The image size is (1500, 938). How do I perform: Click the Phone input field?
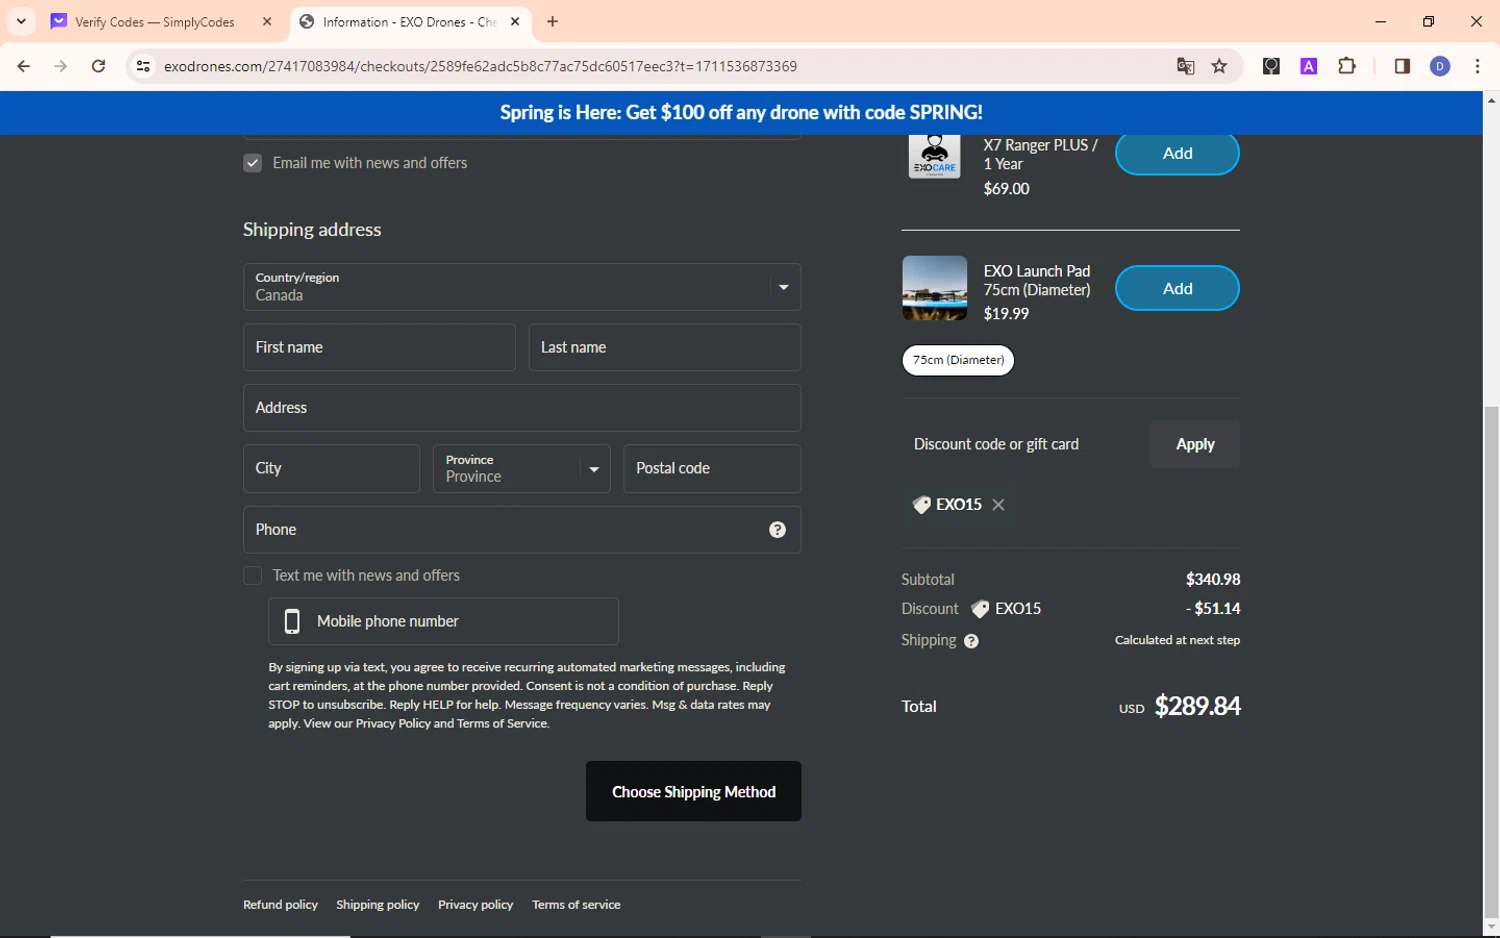(x=522, y=530)
